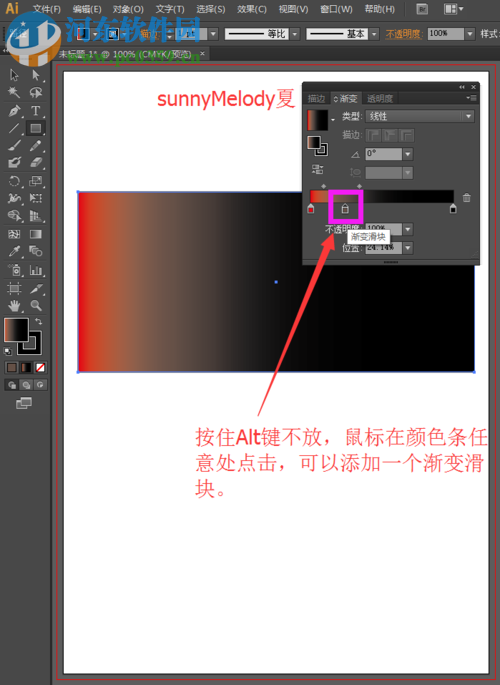
Task: Reset to default fill and stroke
Action: (x=8, y=351)
